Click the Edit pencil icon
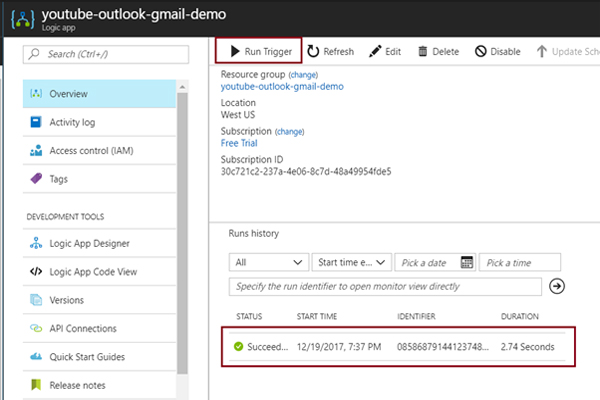 coord(375,52)
